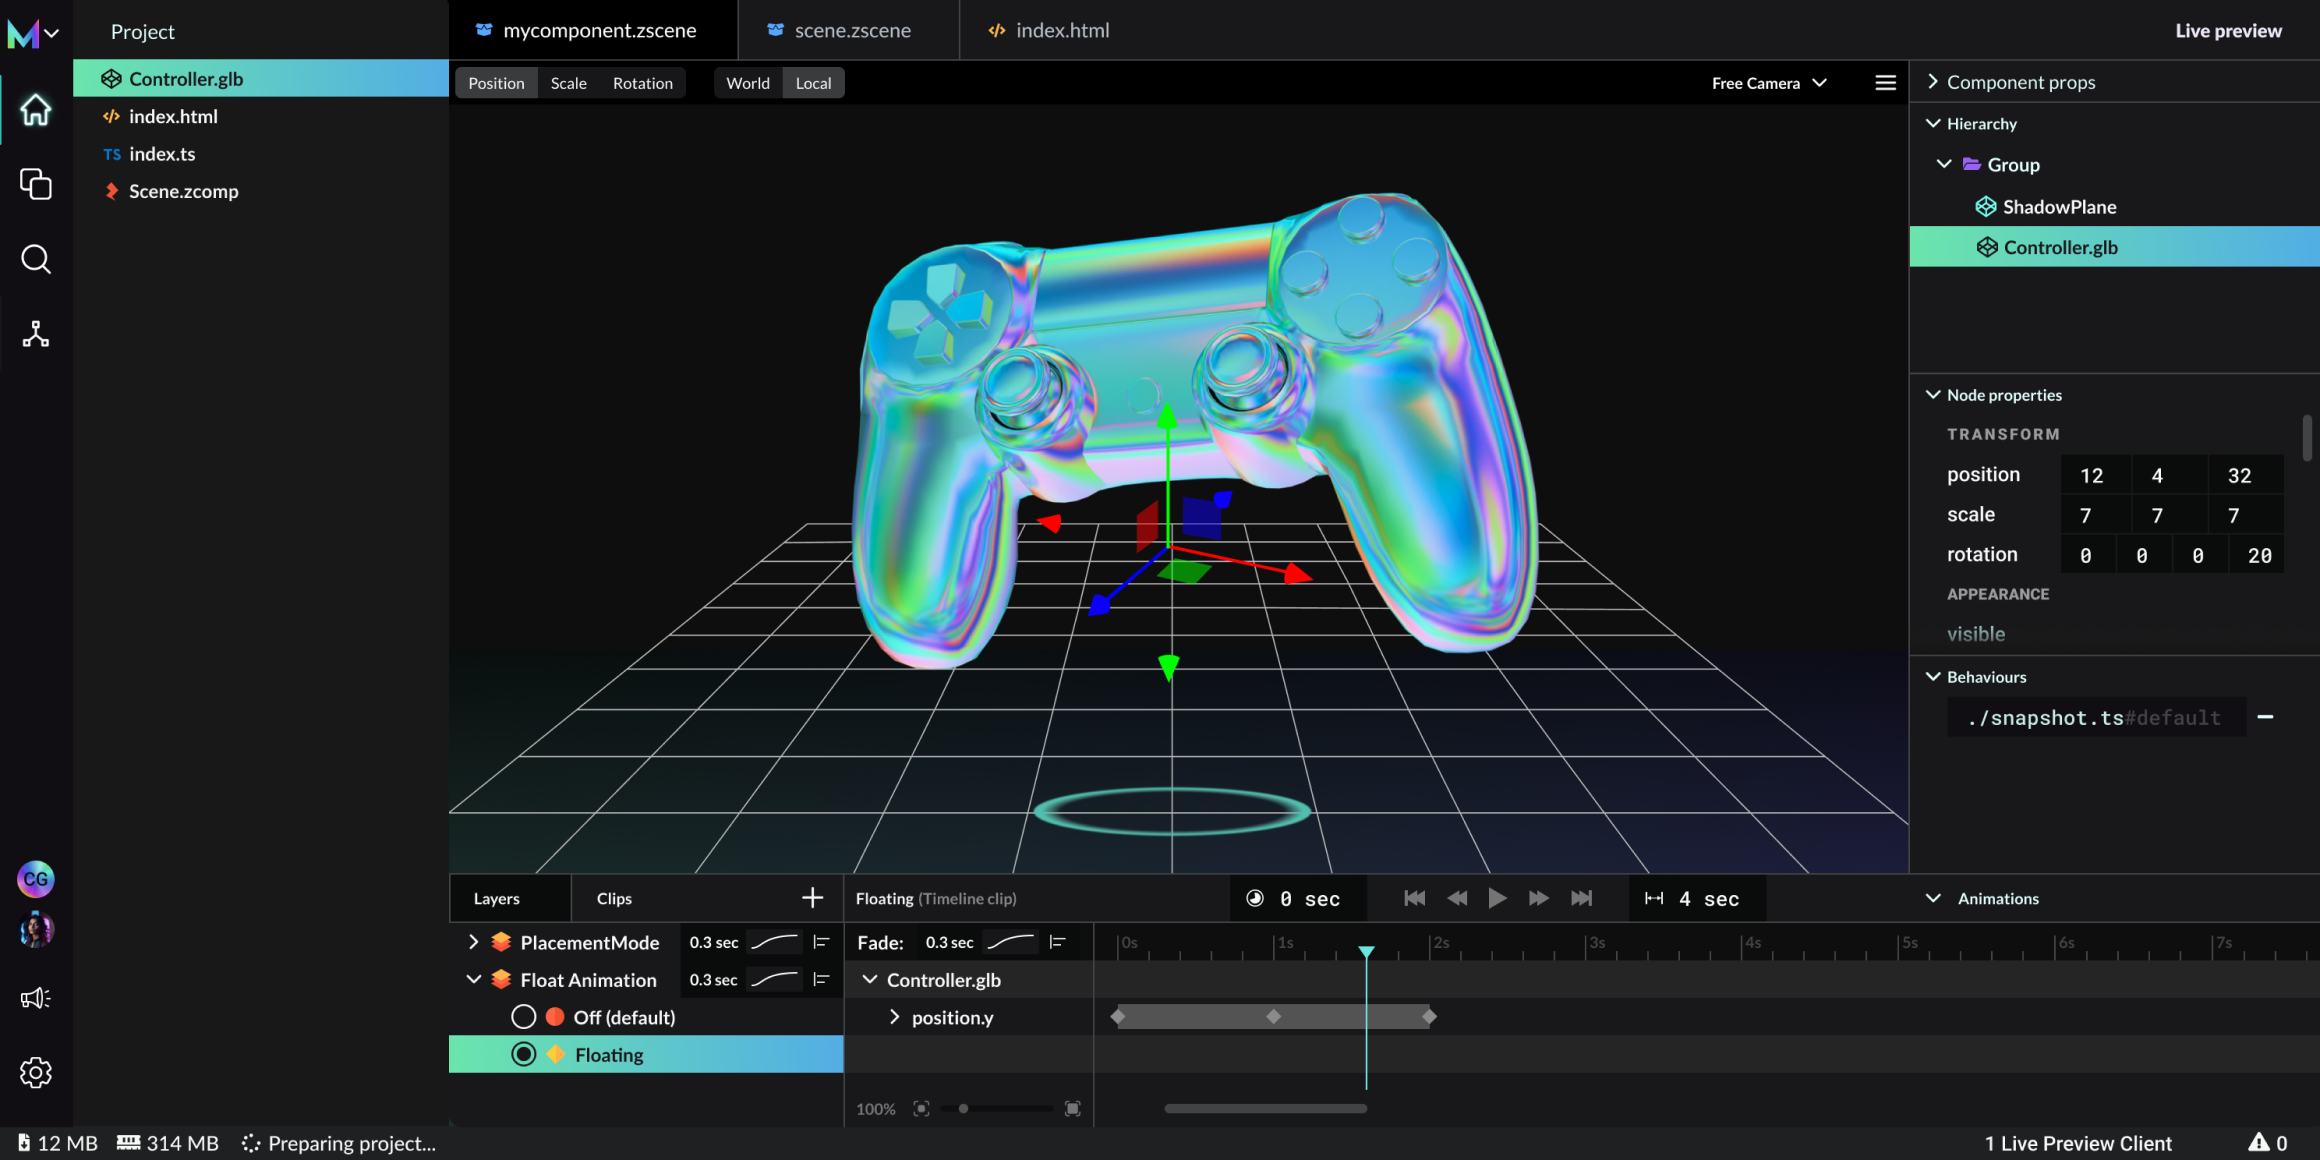Viewport: 2320px width, 1160px height.
Task: Enable Rotation transform mode
Action: [642, 83]
